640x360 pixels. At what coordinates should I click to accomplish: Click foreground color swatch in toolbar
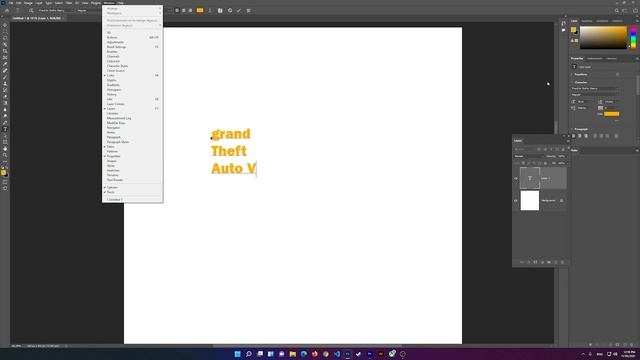tap(4, 172)
